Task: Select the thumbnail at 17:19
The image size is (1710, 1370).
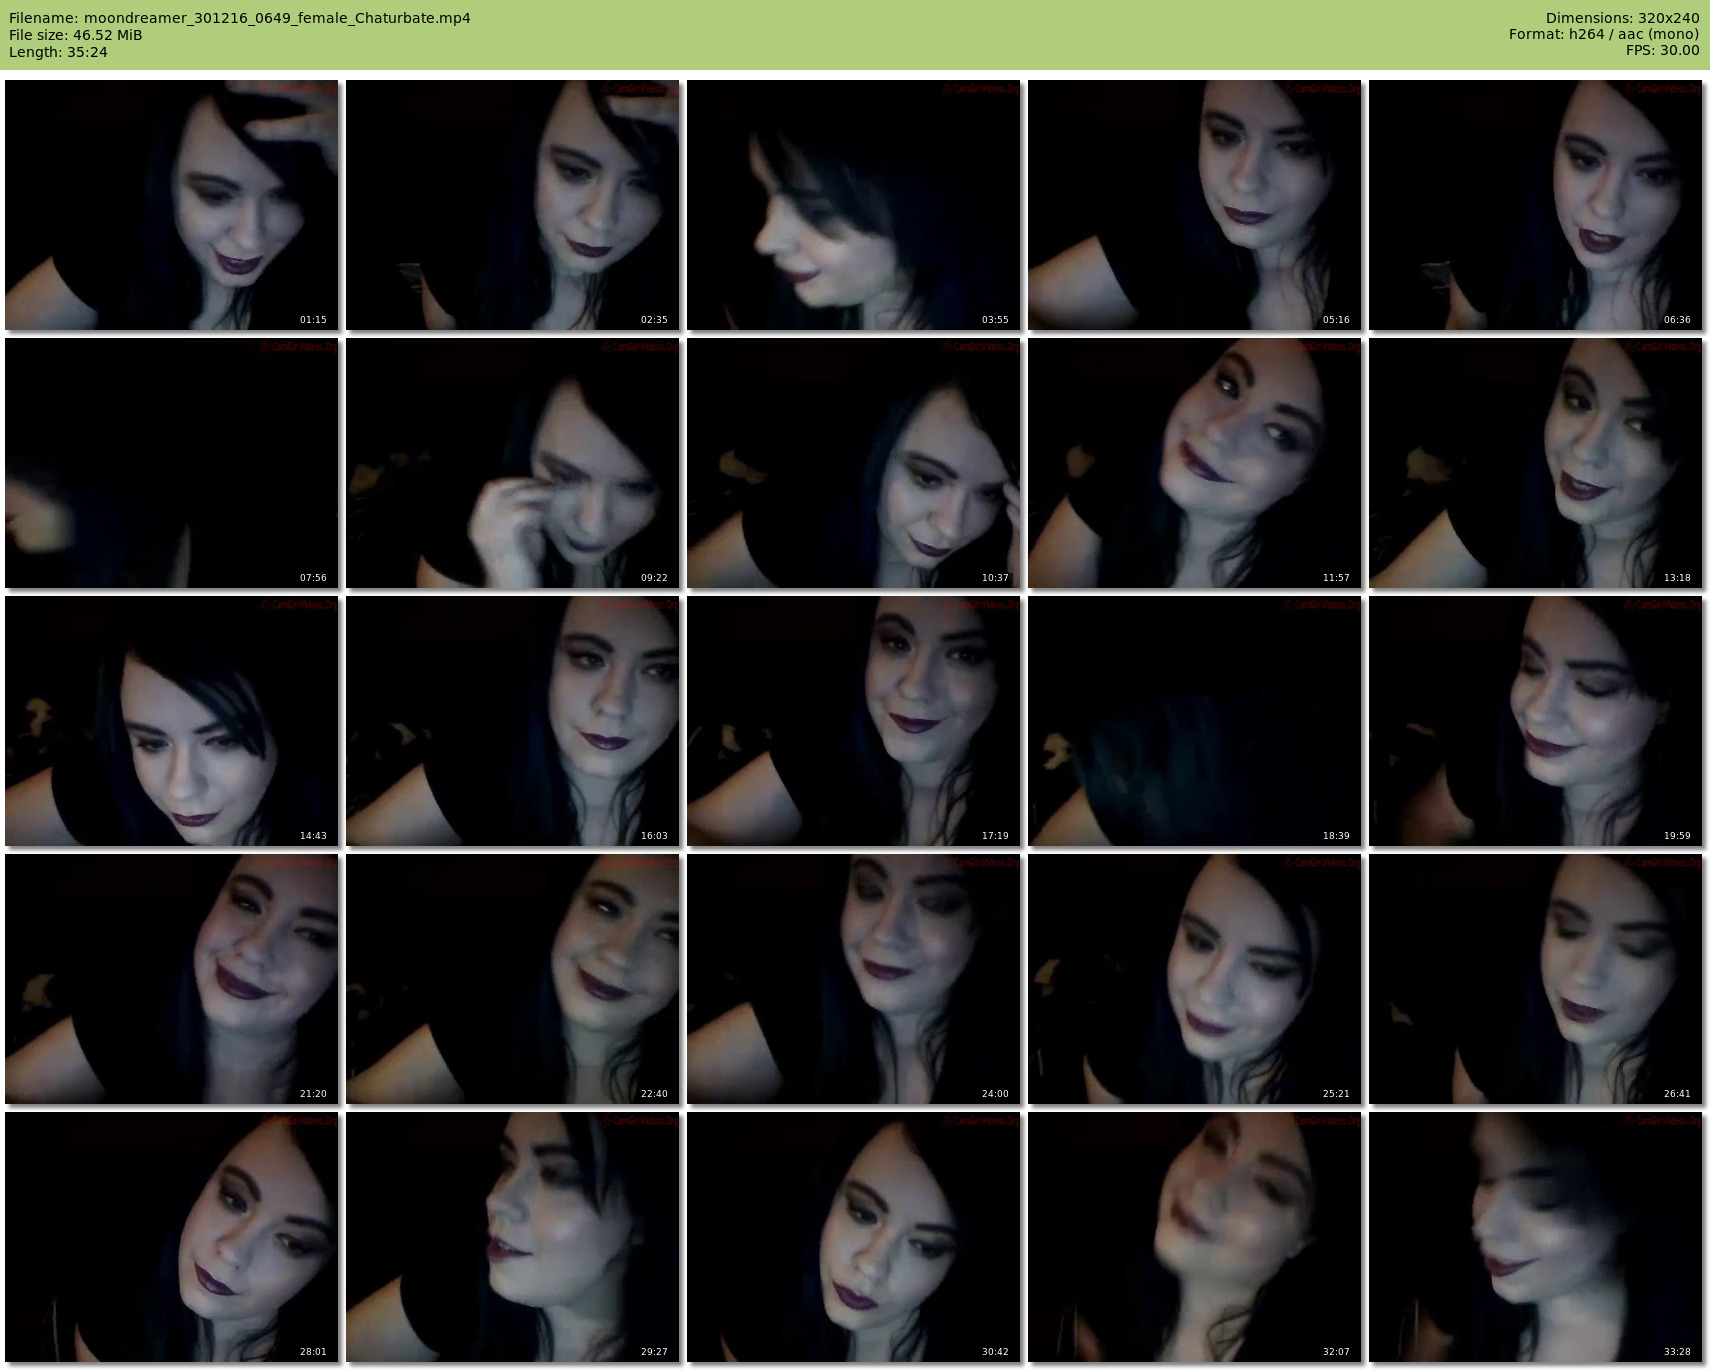Action: [854, 721]
